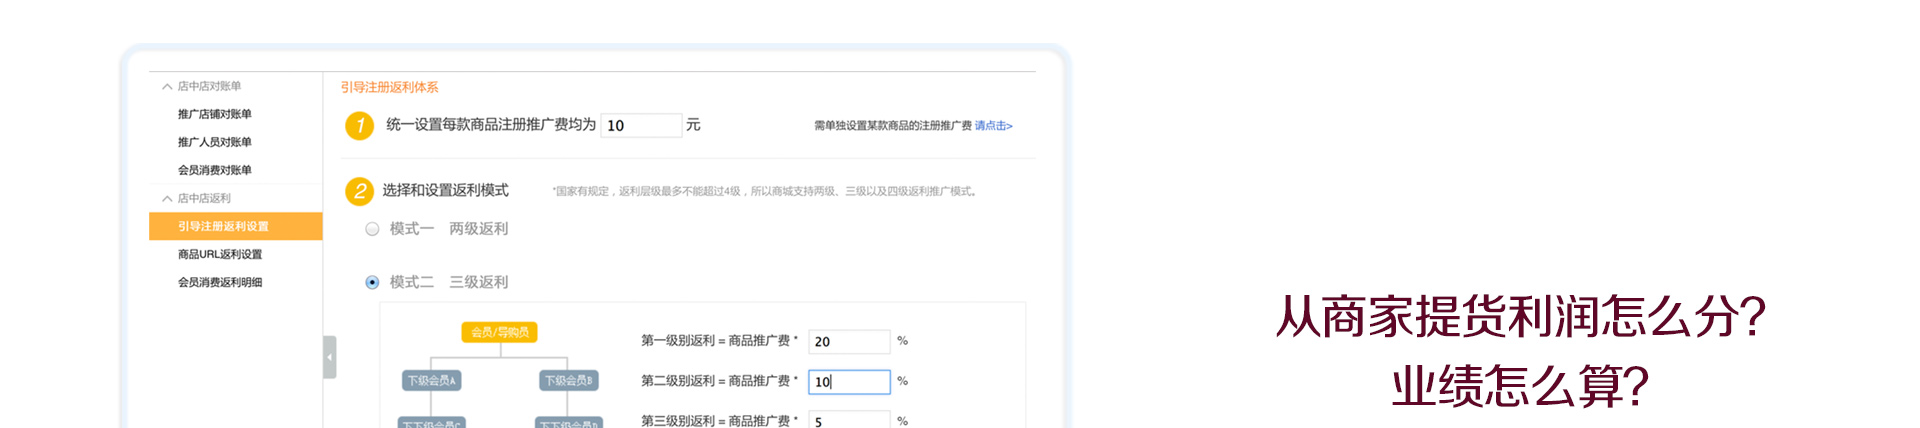Screen dimensions: 1920x428
Task: Select 引导注册返利设置 menu item
Action: tap(223, 227)
